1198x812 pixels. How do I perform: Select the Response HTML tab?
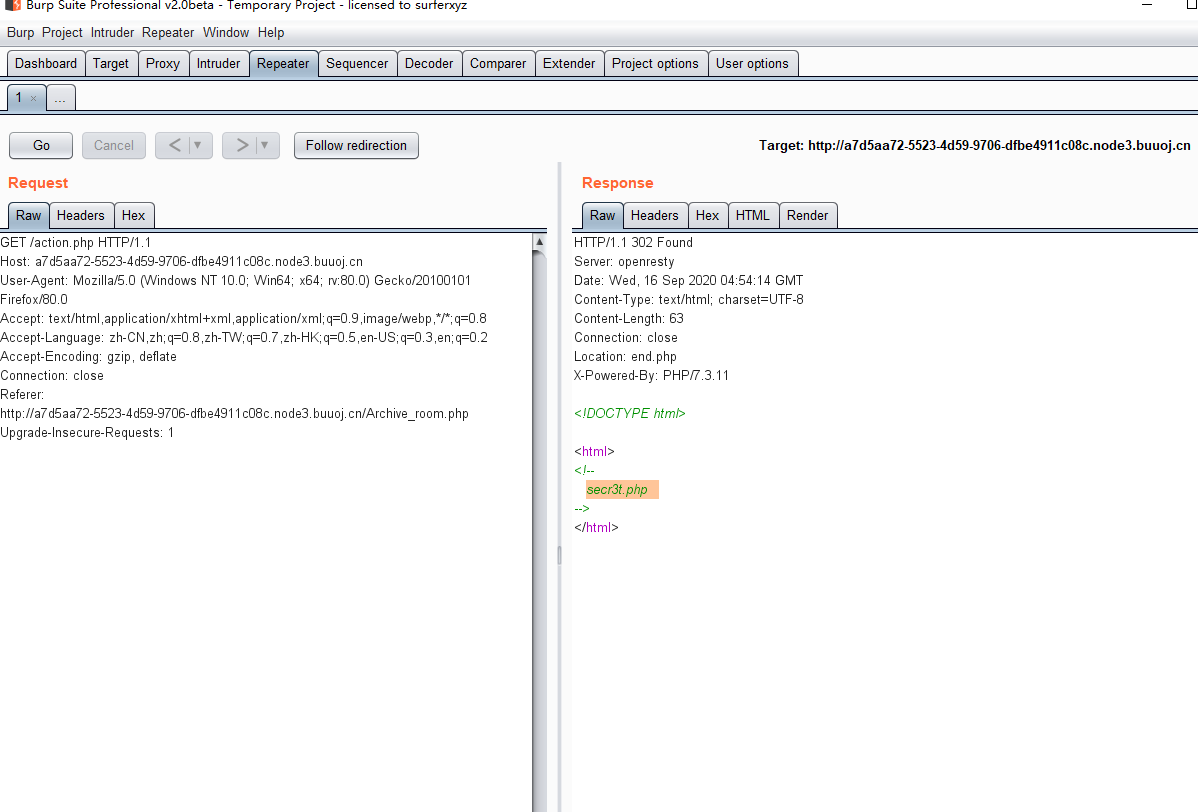pyautogui.click(x=753, y=215)
